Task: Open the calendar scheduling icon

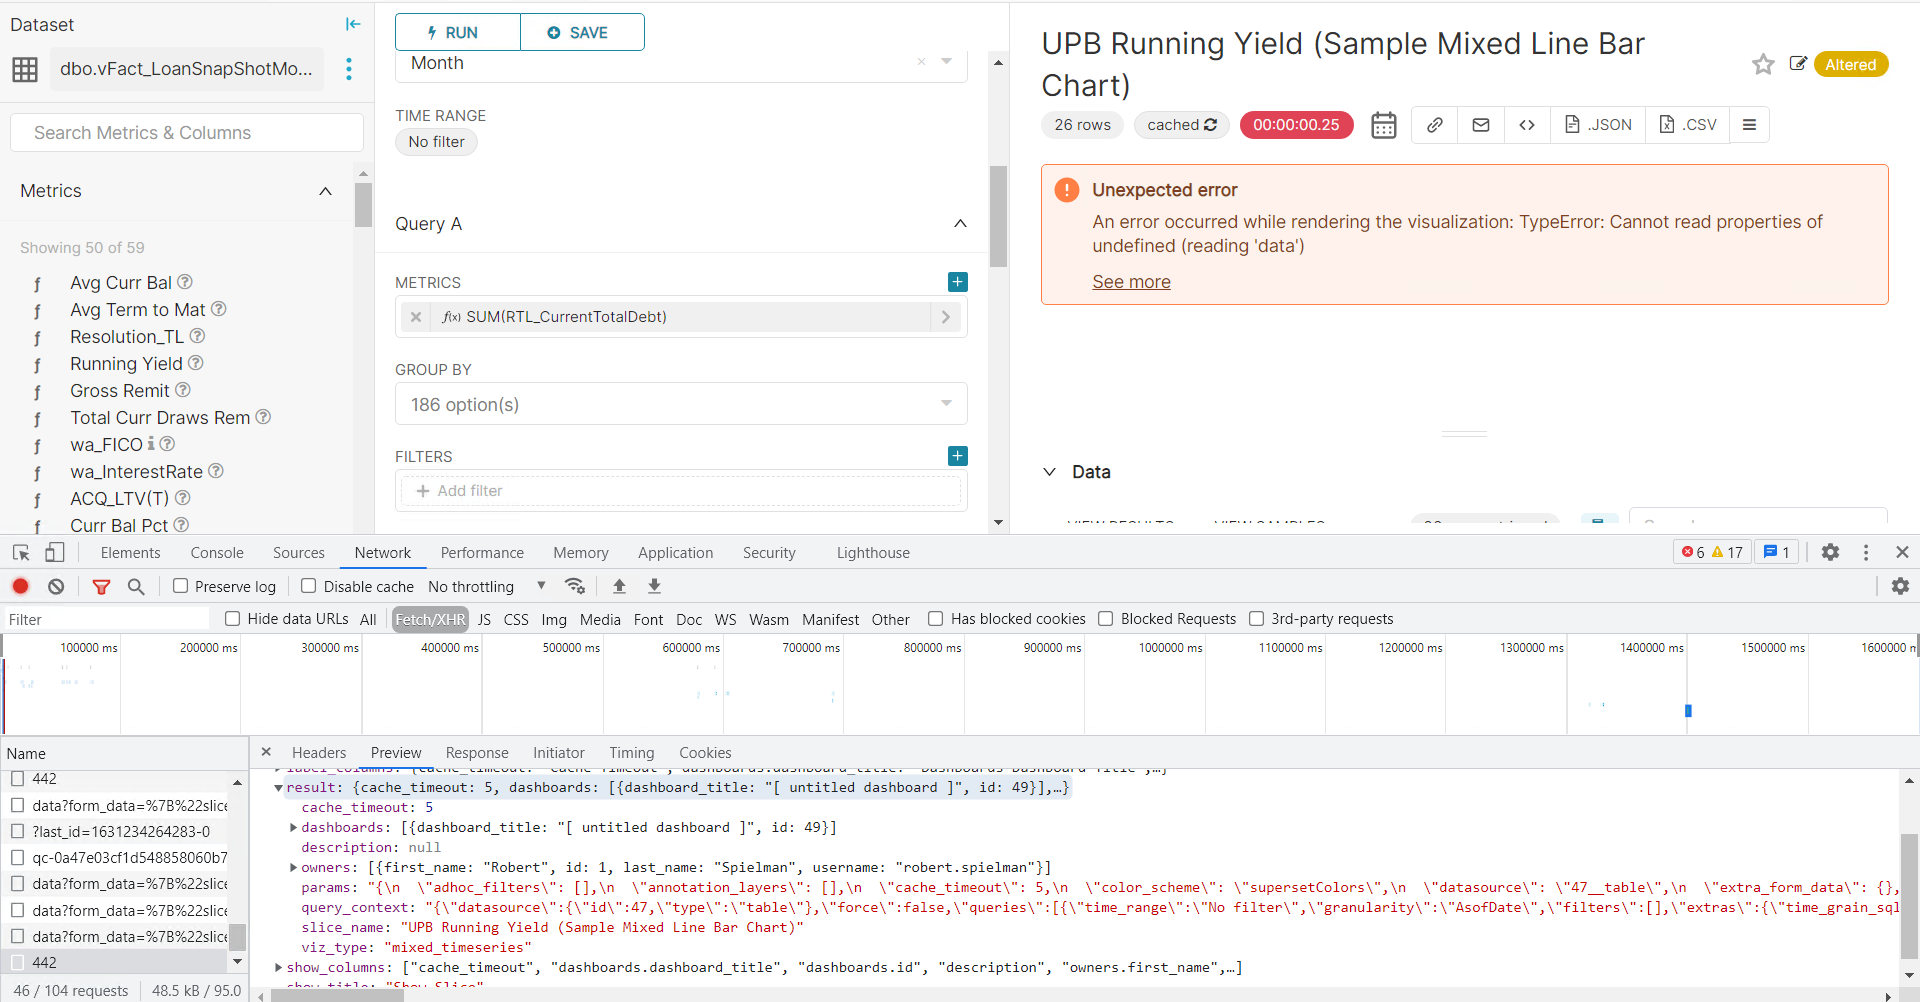Action: tap(1383, 124)
